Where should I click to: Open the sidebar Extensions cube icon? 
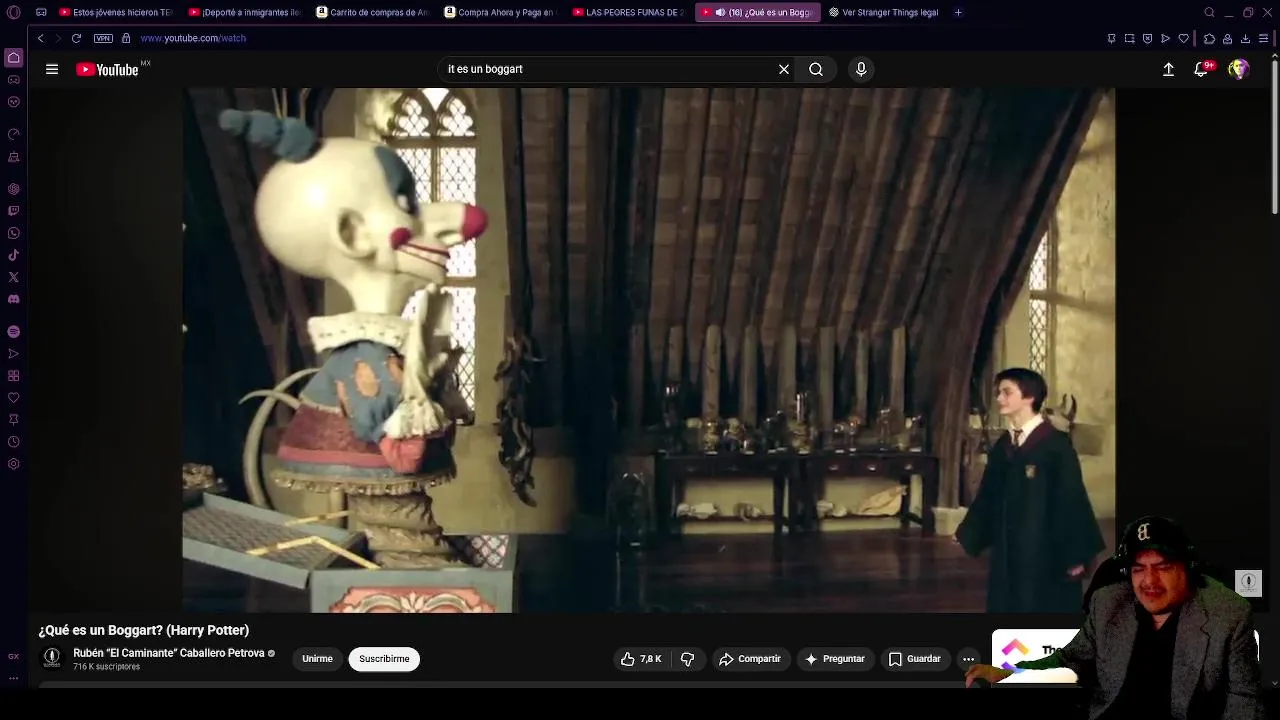(x=13, y=376)
